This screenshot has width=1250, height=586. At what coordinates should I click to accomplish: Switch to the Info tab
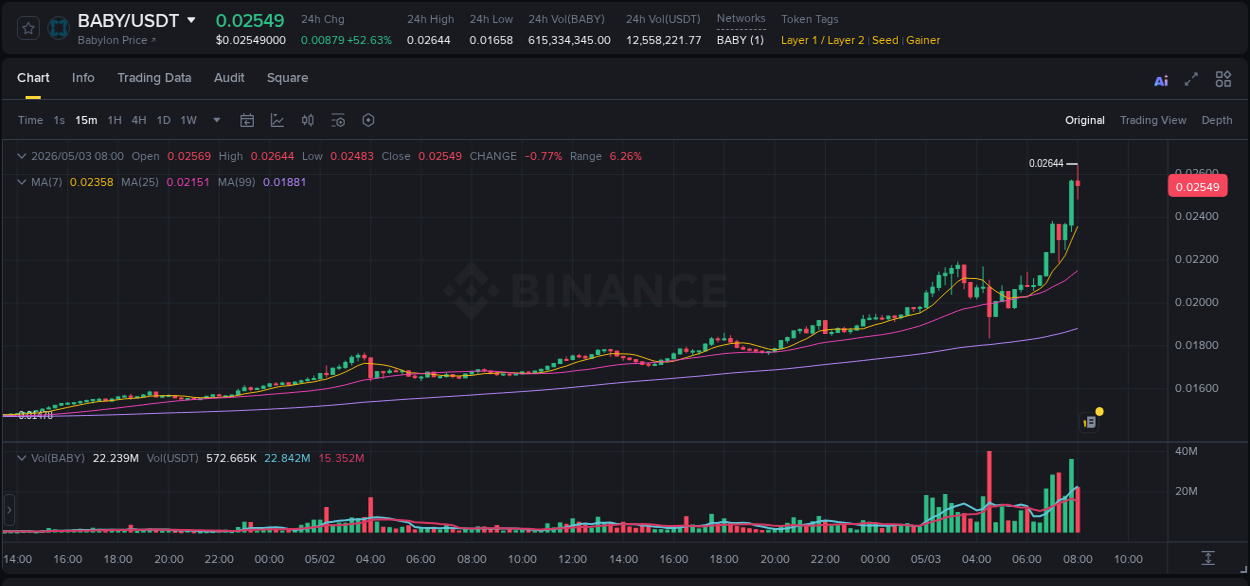coord(83,78)
